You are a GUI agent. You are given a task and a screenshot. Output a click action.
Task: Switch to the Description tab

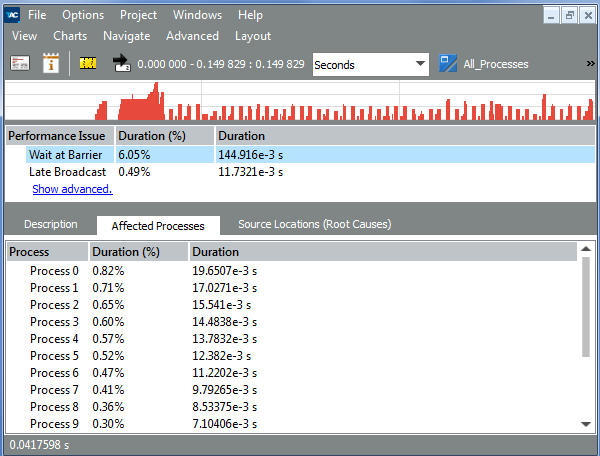point(51,224)
